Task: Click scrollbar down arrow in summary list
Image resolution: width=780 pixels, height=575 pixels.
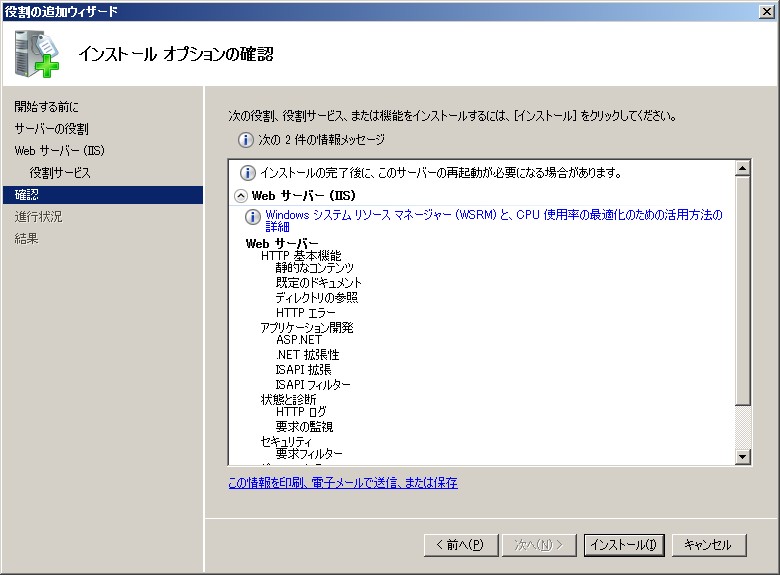Action: (742, 457)
